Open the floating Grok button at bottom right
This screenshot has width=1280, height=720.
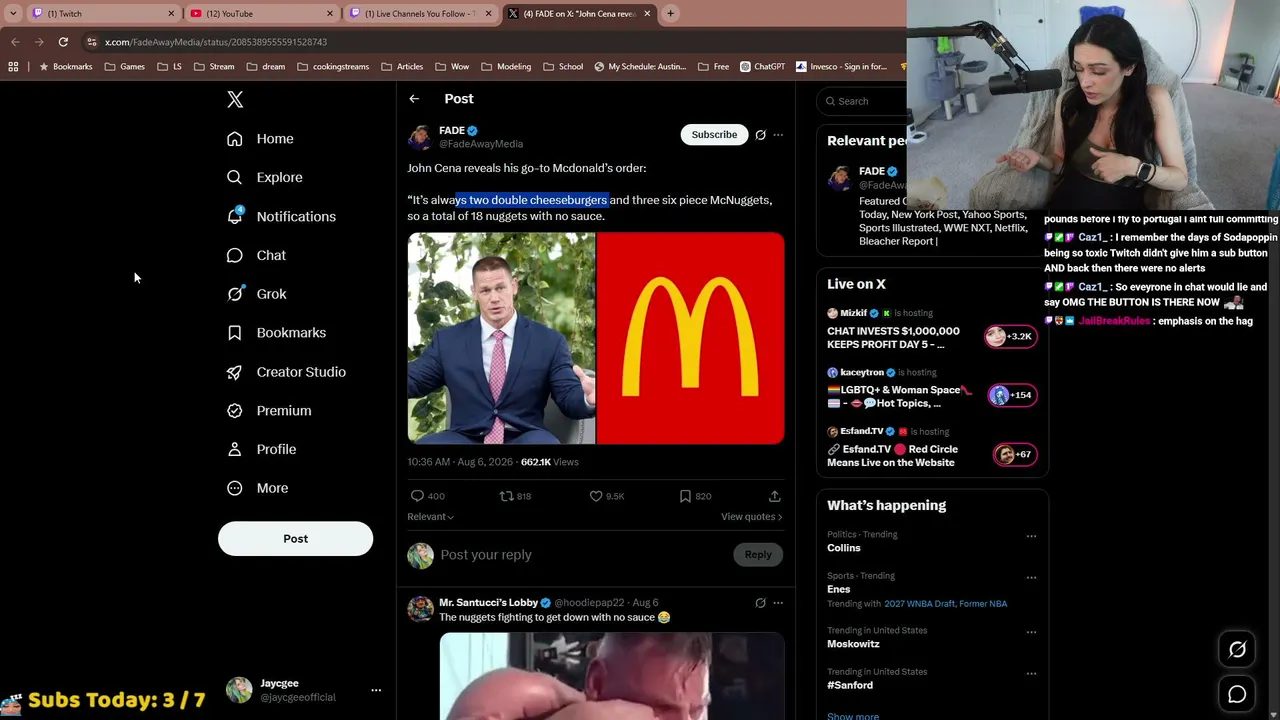tap(1237, 650)
